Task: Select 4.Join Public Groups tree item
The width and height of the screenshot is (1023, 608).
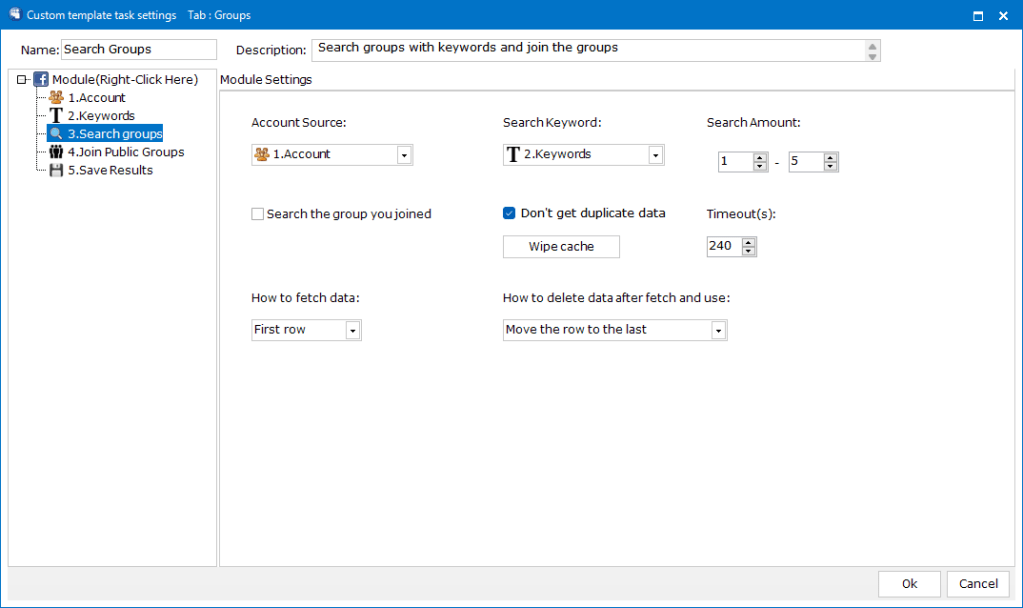Action: (126, 152)
